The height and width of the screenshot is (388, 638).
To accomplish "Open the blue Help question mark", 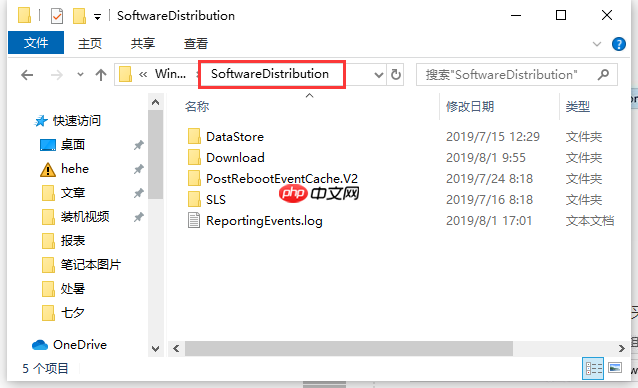I will [618, 44].
